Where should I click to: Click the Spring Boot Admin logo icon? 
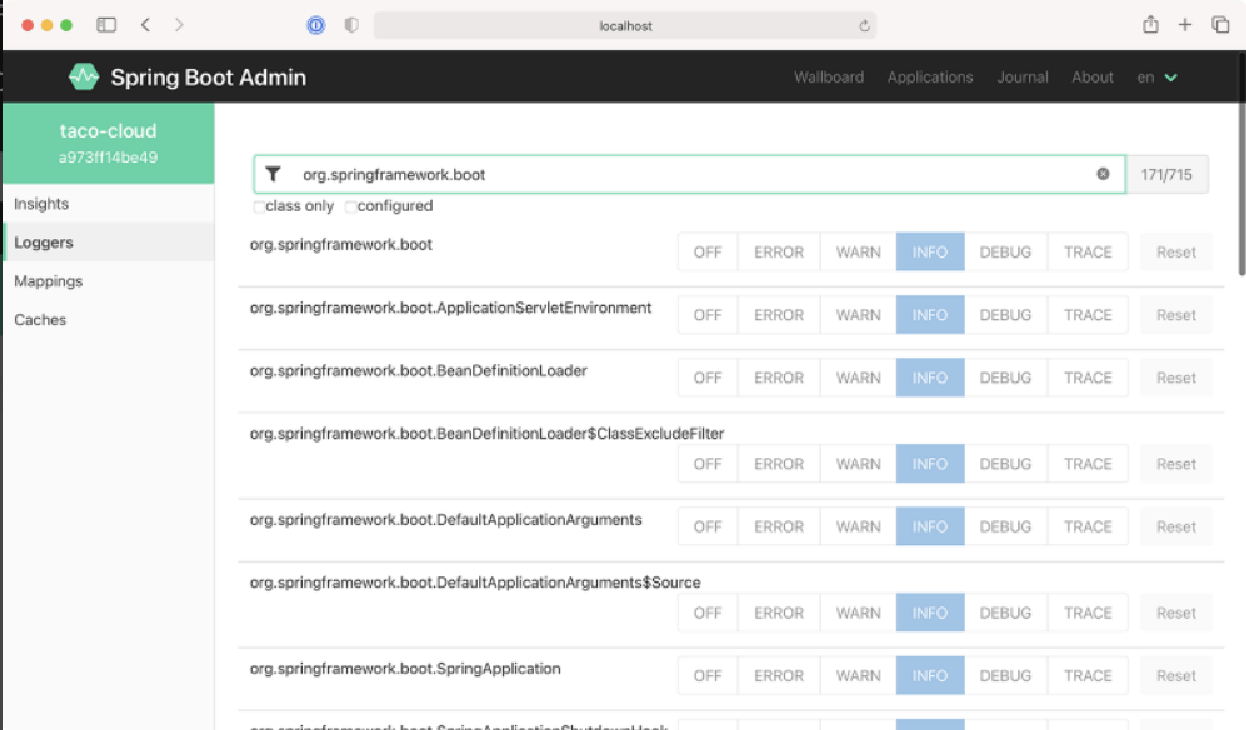[84, 77]
